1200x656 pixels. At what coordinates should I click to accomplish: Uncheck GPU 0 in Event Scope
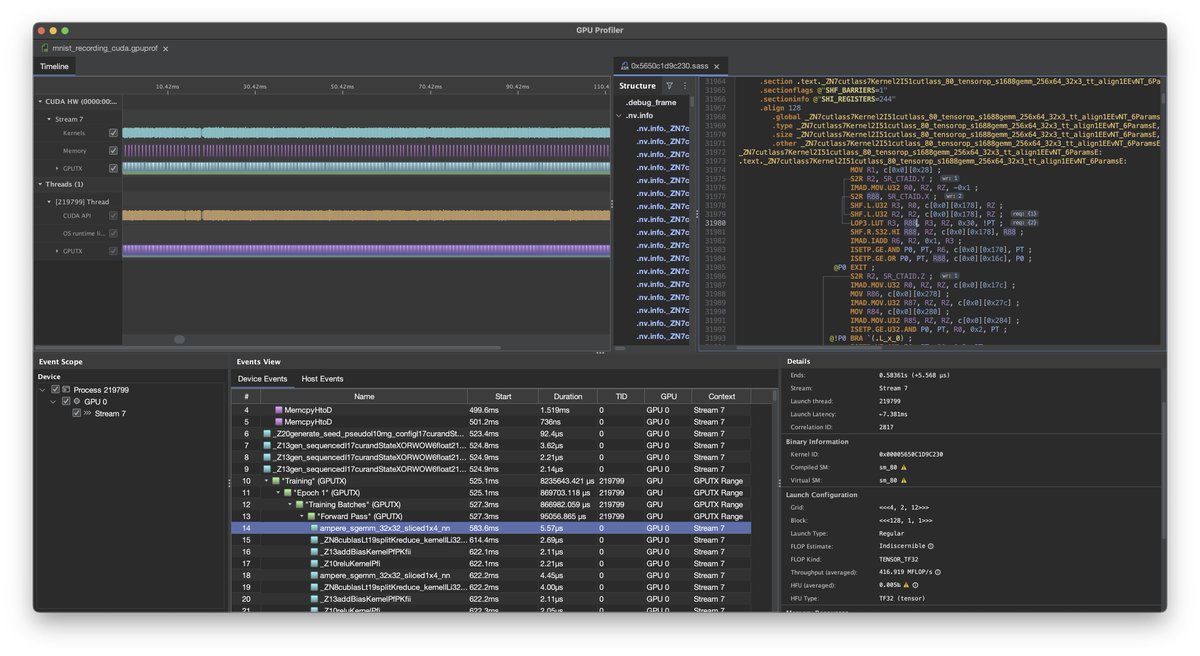pyautogui.click(x=66, y=401)
